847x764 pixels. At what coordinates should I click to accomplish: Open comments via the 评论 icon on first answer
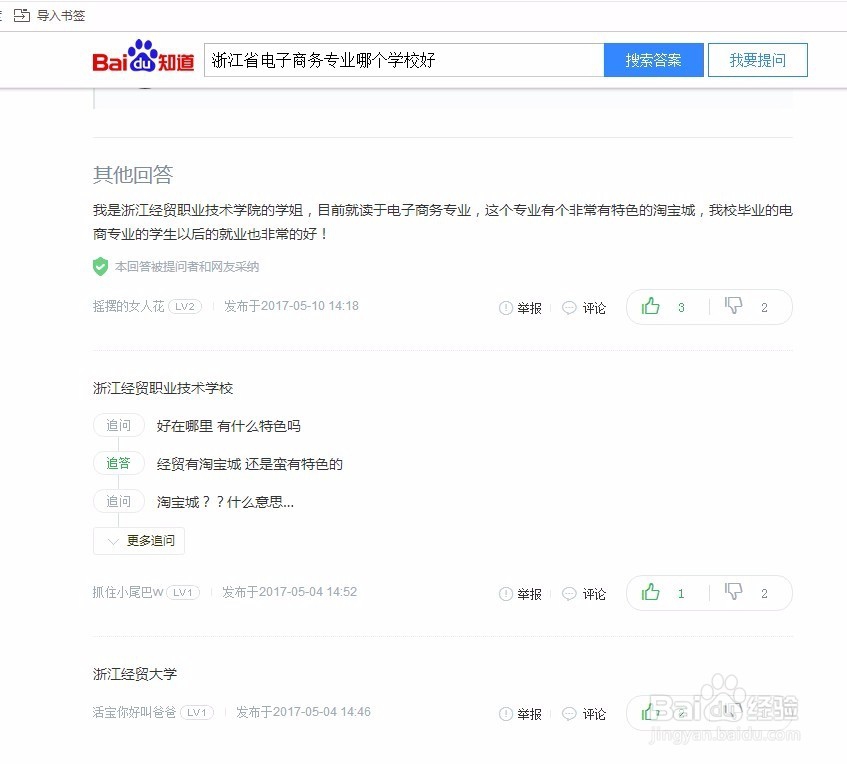pyautogui.click(x=569, y=308)
